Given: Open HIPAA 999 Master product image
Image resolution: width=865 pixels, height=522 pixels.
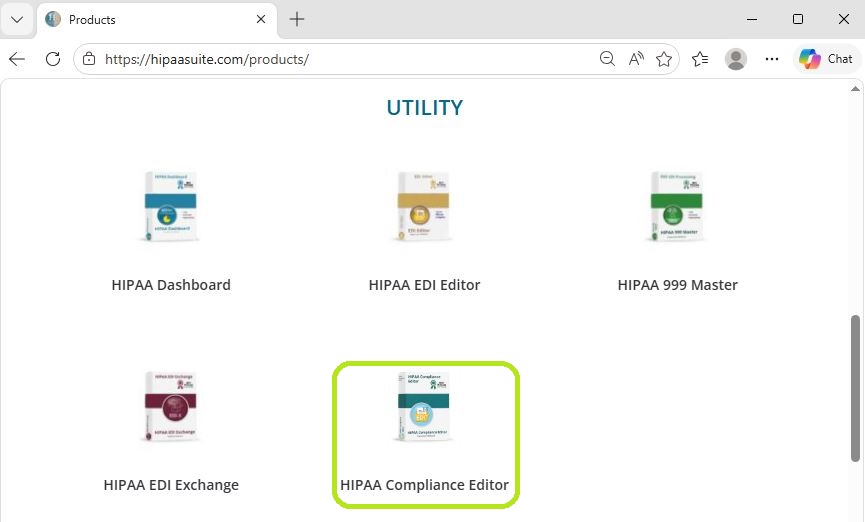Looking at the screenshot, I should tap(677, 206).
